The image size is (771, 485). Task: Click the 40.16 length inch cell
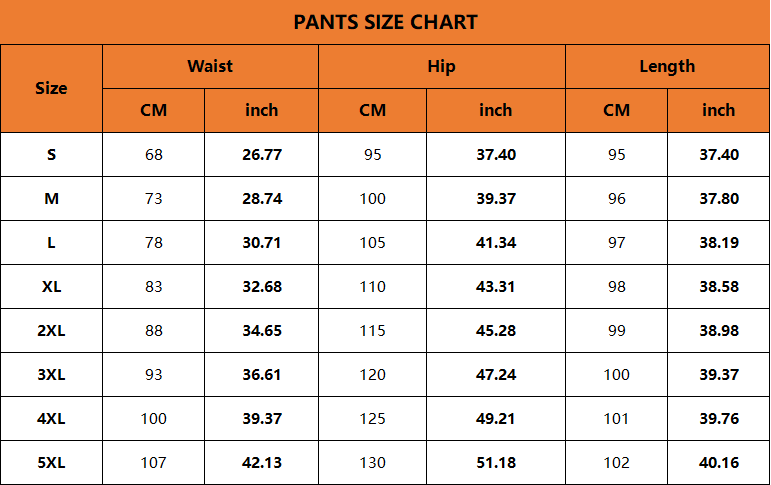tap(719, 462)
